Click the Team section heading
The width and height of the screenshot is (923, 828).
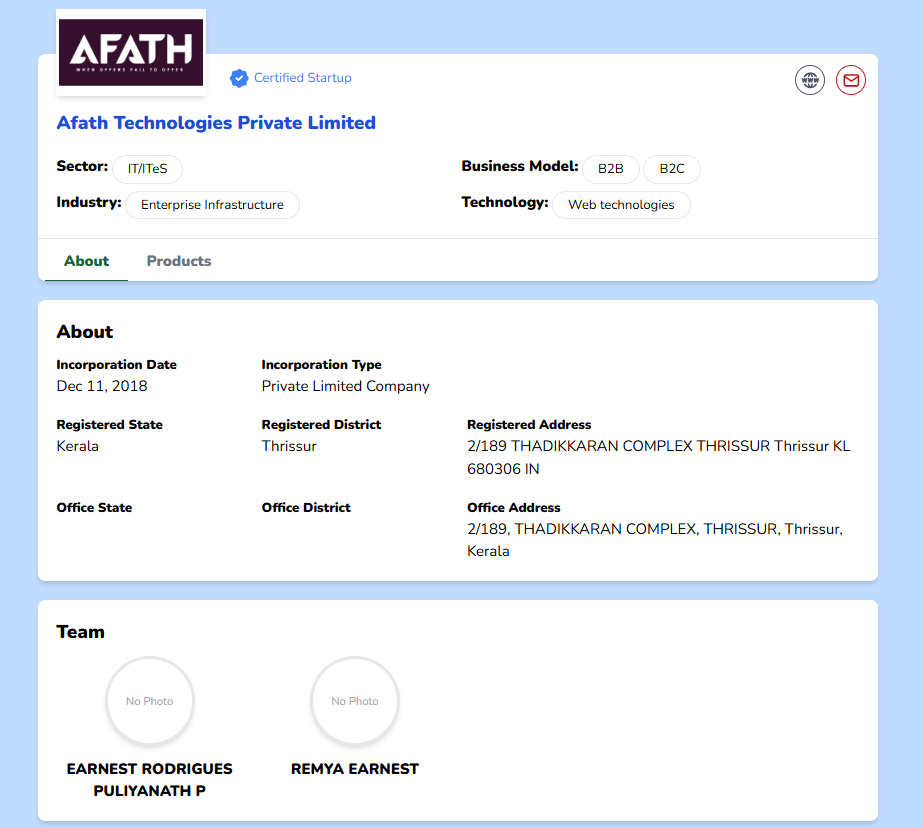pyautogui.click(x=81, y=632)
